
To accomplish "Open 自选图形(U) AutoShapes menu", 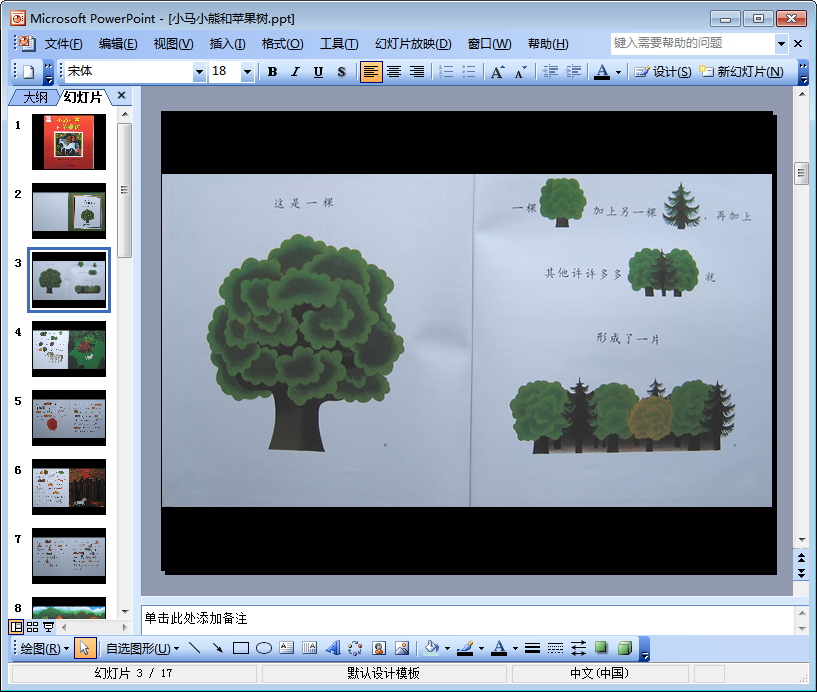I will pos(142,649).
